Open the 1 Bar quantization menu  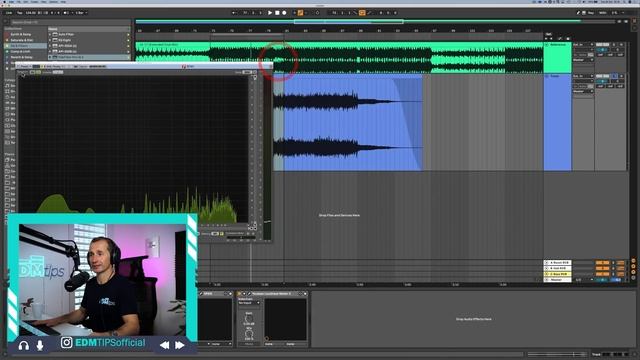[x=81, y=13]
